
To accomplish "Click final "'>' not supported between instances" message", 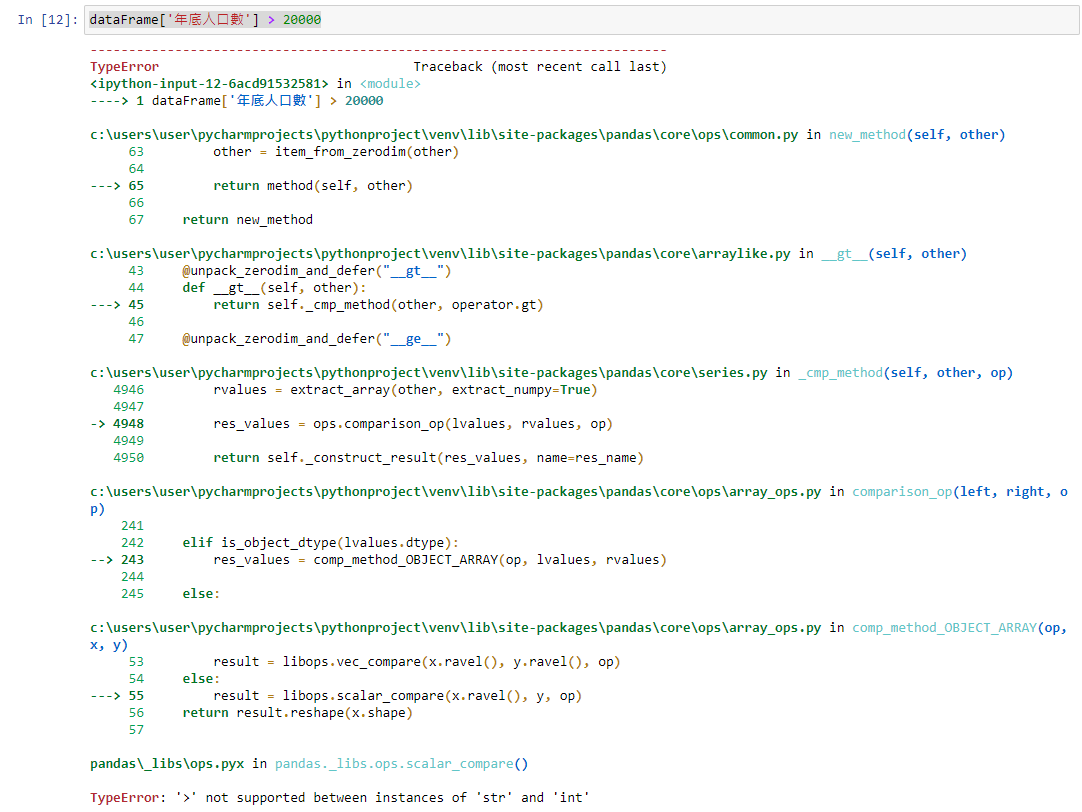I will pos(383,798).
